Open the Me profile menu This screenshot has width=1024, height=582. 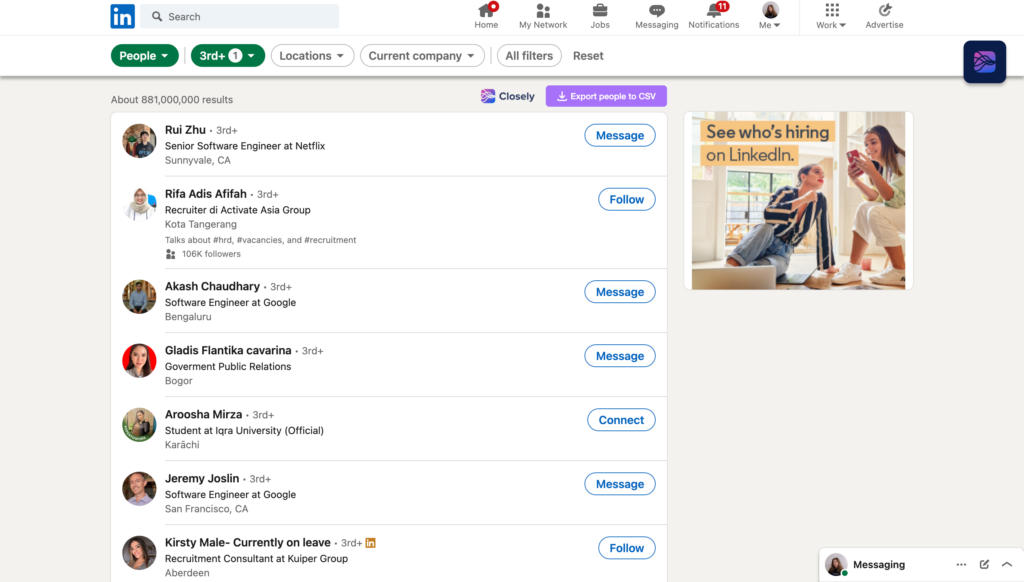(x=770, y=16)
